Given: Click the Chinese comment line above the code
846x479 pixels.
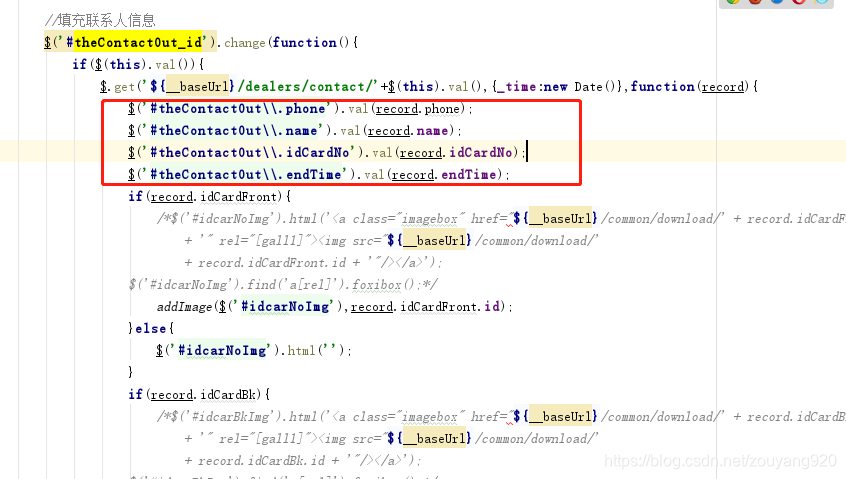Looking at the screenshot, I should [x=100, y=20].
